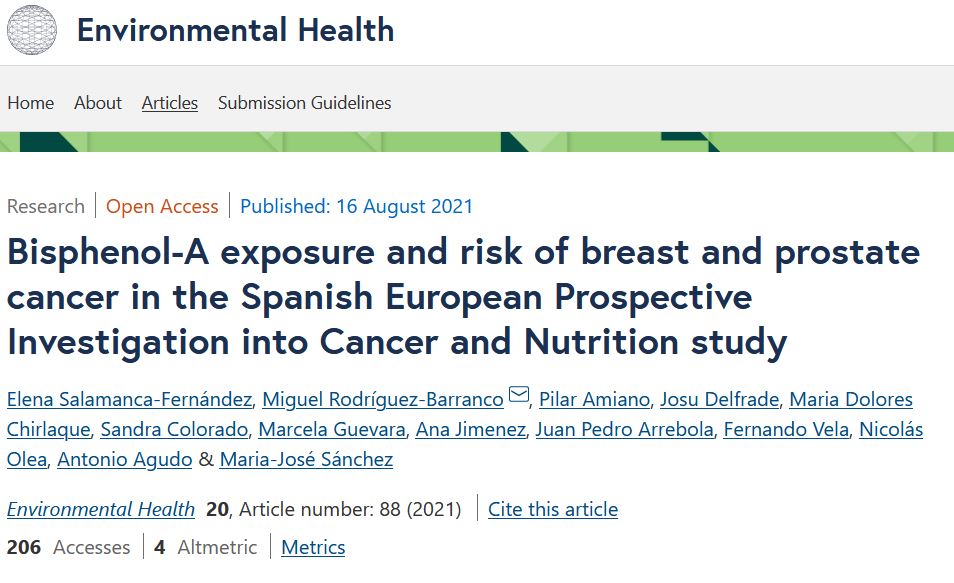Select author Antonio Agudo
Image resolution: width=954 pixels, height=583 pixels.
pyautogui.click(x=125, y=460)
